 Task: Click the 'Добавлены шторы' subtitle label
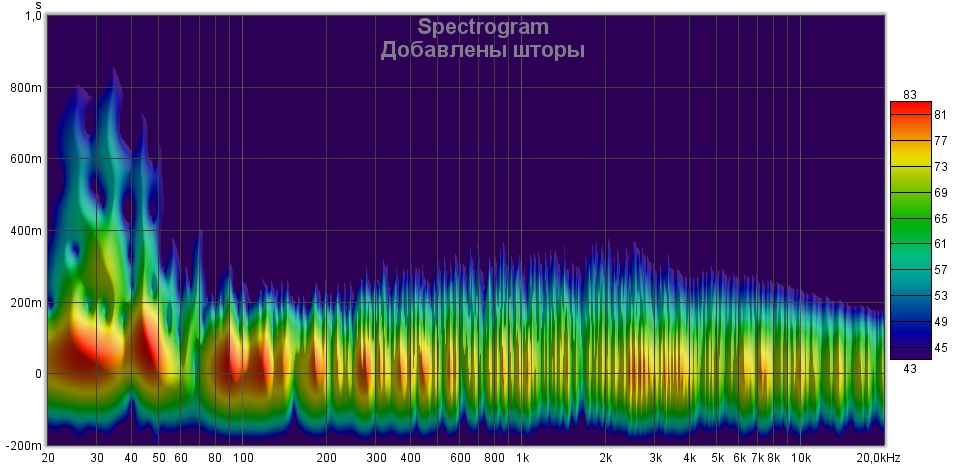483,50
